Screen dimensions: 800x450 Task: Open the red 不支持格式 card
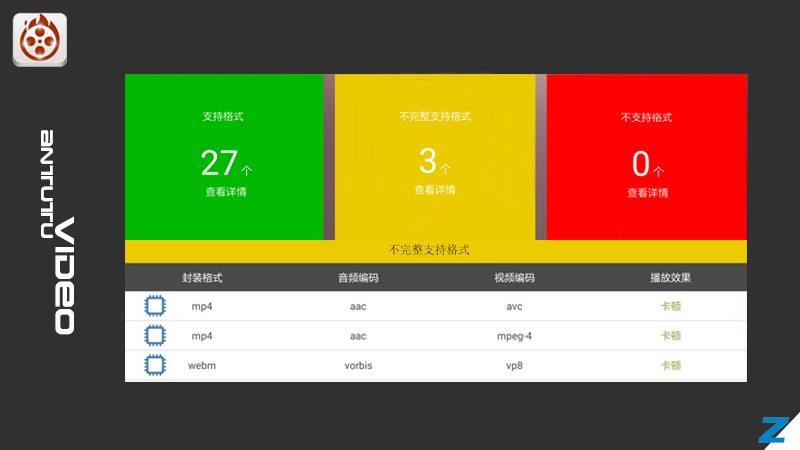[x=647, y=157]
